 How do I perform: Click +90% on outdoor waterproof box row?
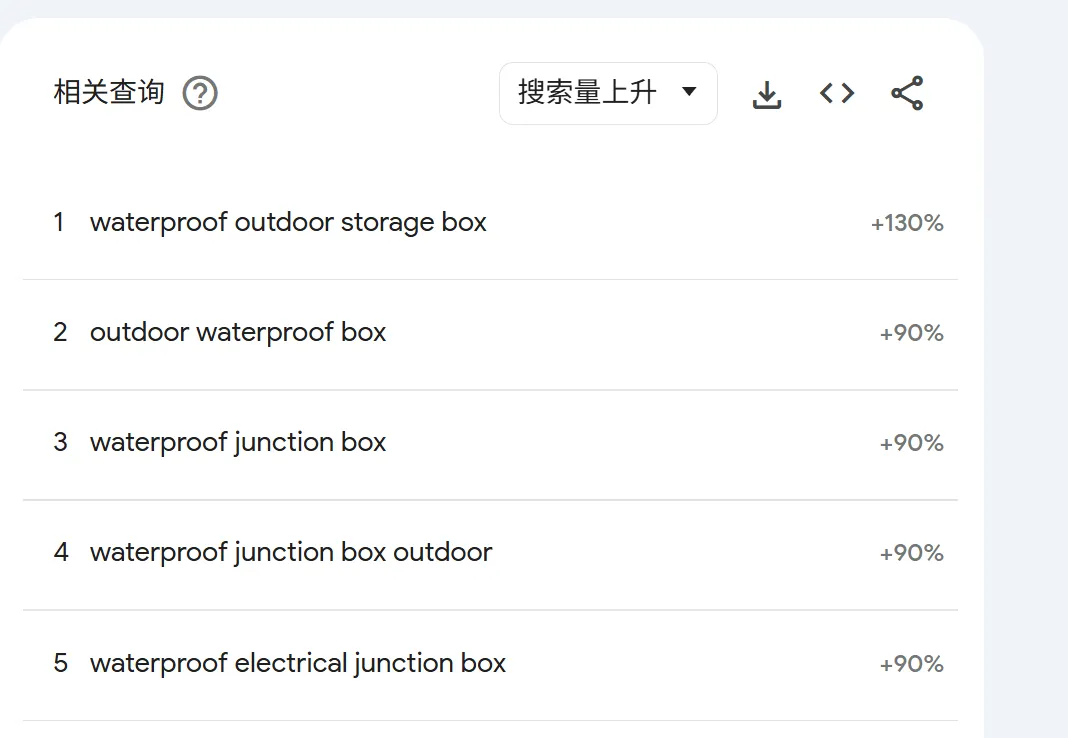click(911, 333)
